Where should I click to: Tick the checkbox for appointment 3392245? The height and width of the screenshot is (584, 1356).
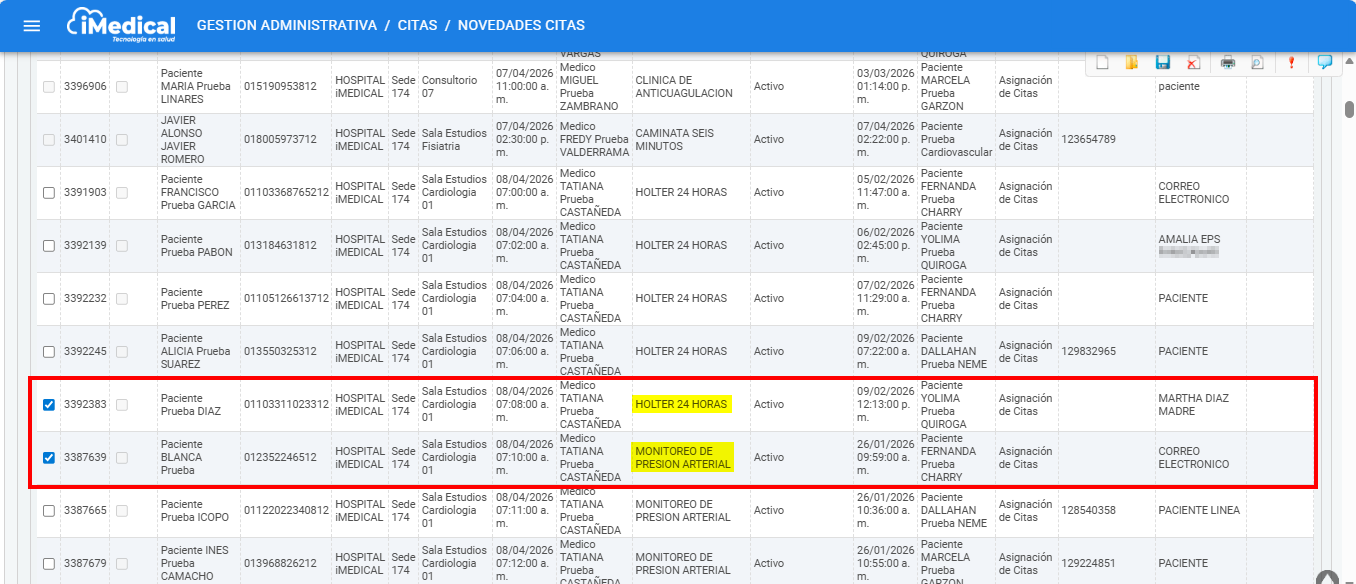tap(49, 352)
